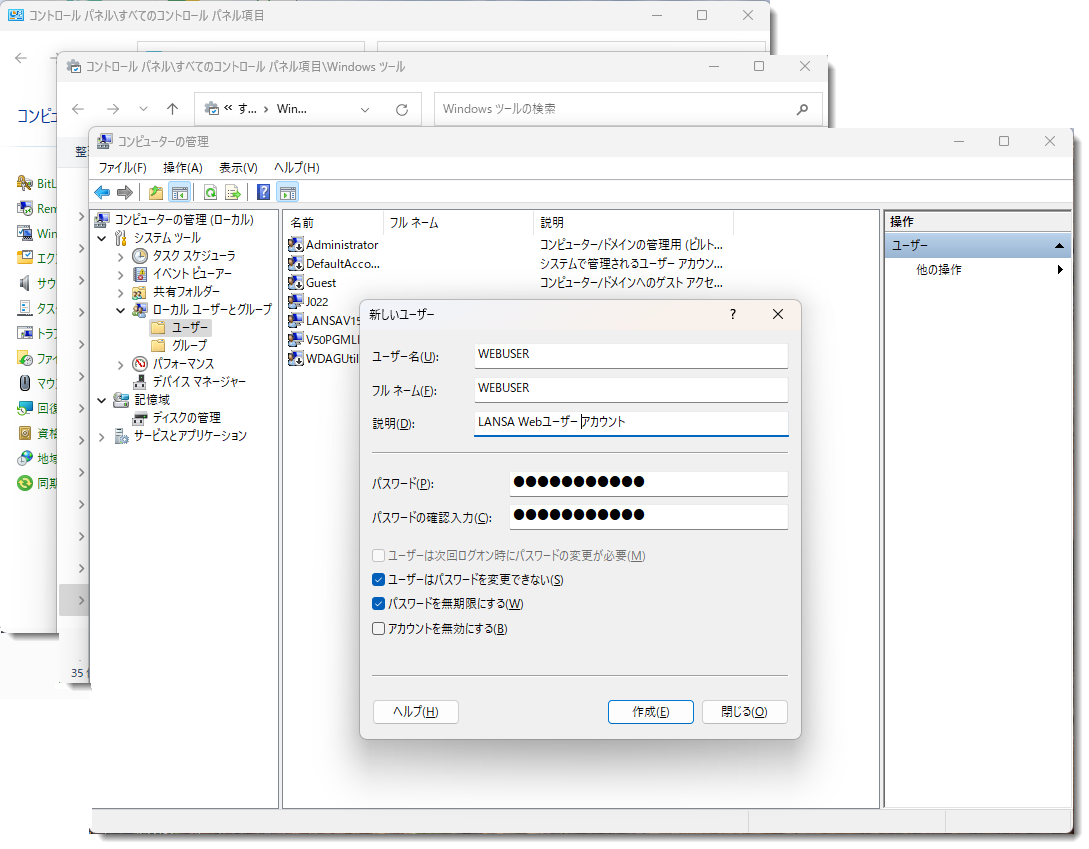This screenshot has height=849, width=1089.
Task: Click the refresh icon in Windows ツール window
Action: (x=401, y=109)
